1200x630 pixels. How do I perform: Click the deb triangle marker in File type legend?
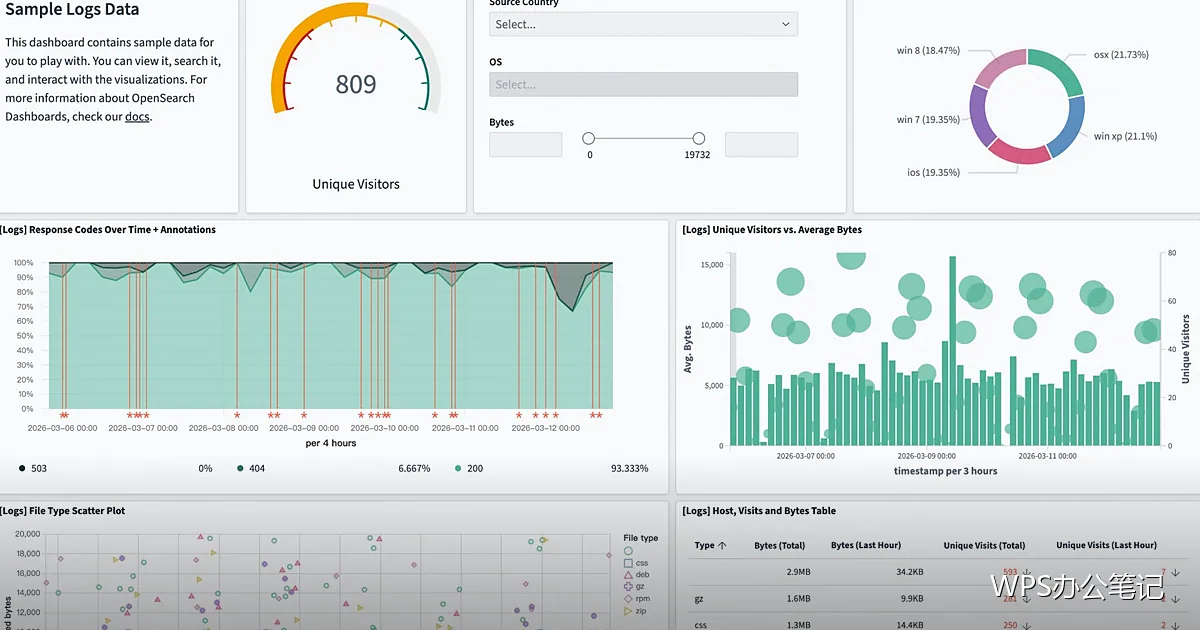tap(628, 575)
